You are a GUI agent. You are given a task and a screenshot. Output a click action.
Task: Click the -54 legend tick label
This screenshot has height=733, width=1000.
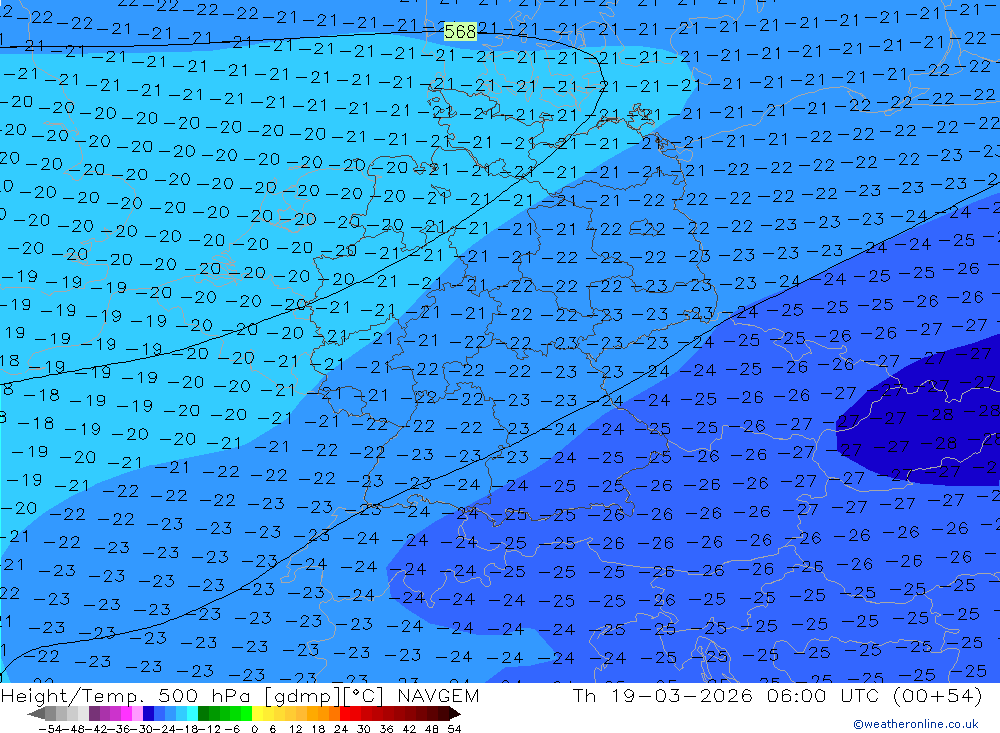50,729
